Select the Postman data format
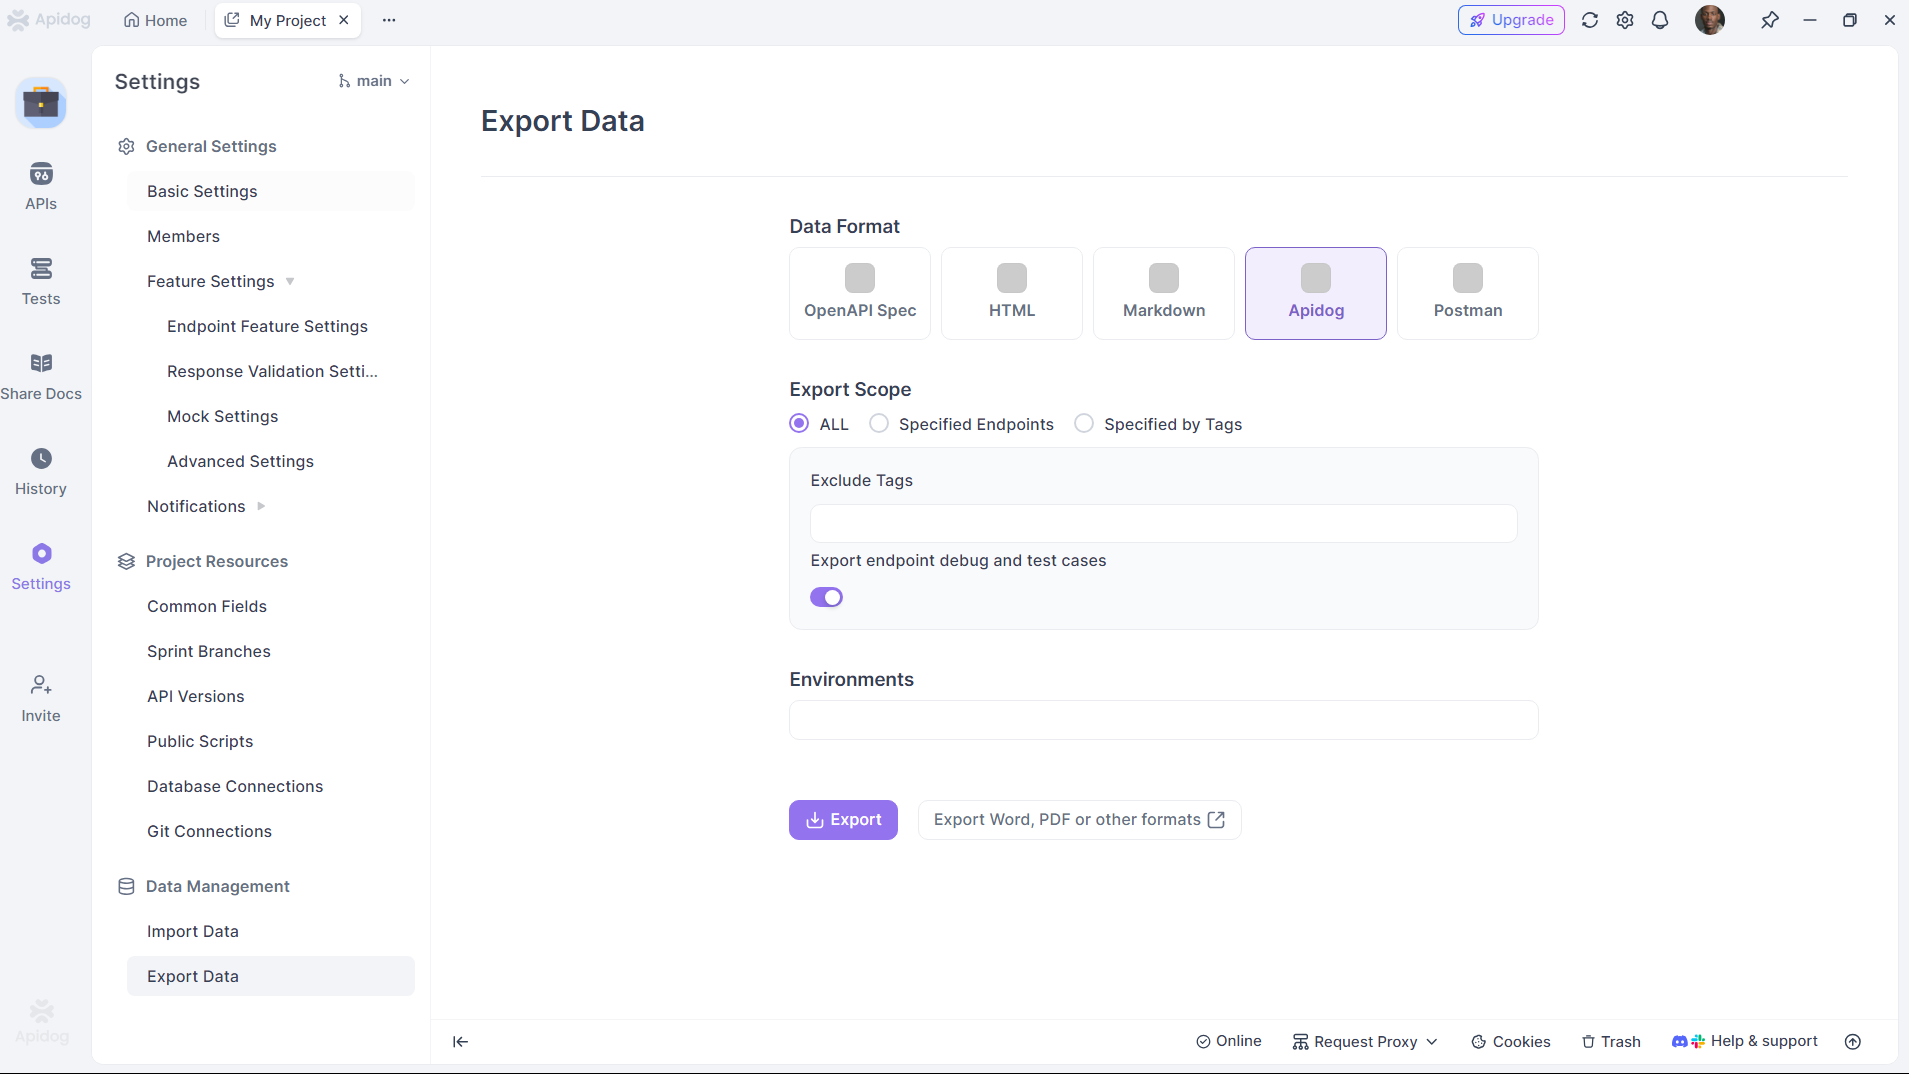Image resolution: width=1909 pixels, height=1074 pixels. 1468,293
